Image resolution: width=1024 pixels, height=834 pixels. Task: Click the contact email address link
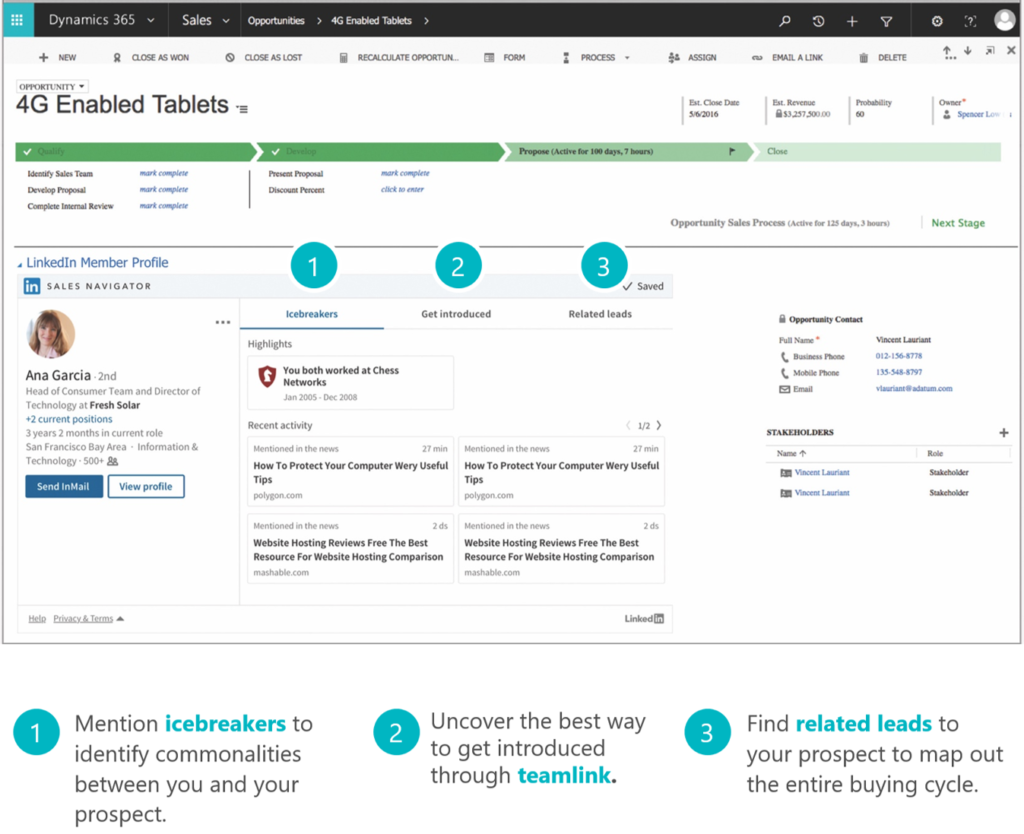(x=914, y=389)
